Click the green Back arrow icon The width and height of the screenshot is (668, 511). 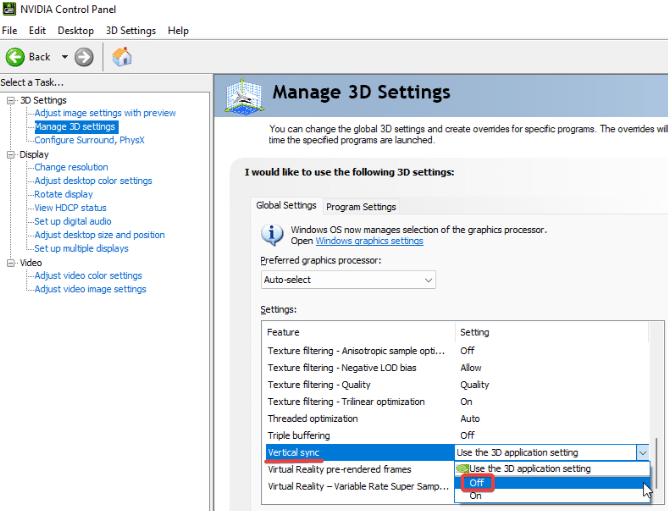(x=16, y=57)
